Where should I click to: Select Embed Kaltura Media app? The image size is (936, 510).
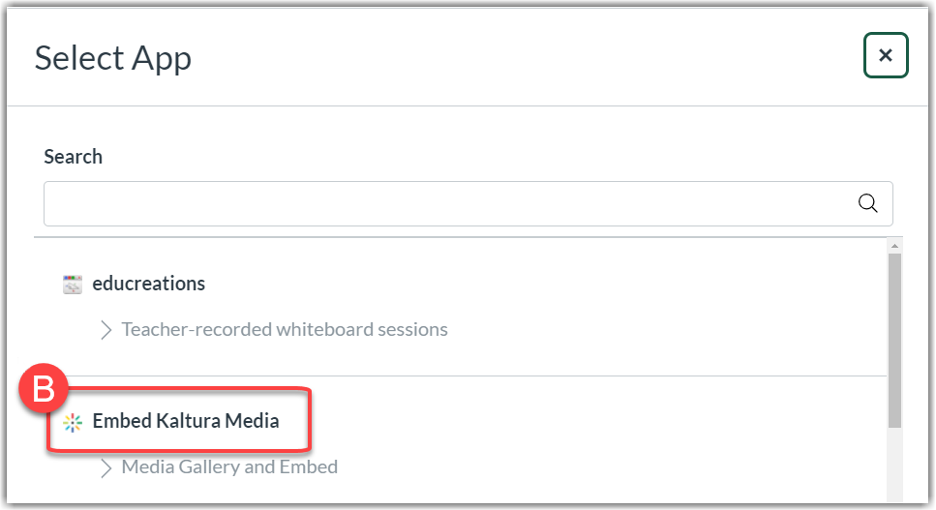point(185,421)
